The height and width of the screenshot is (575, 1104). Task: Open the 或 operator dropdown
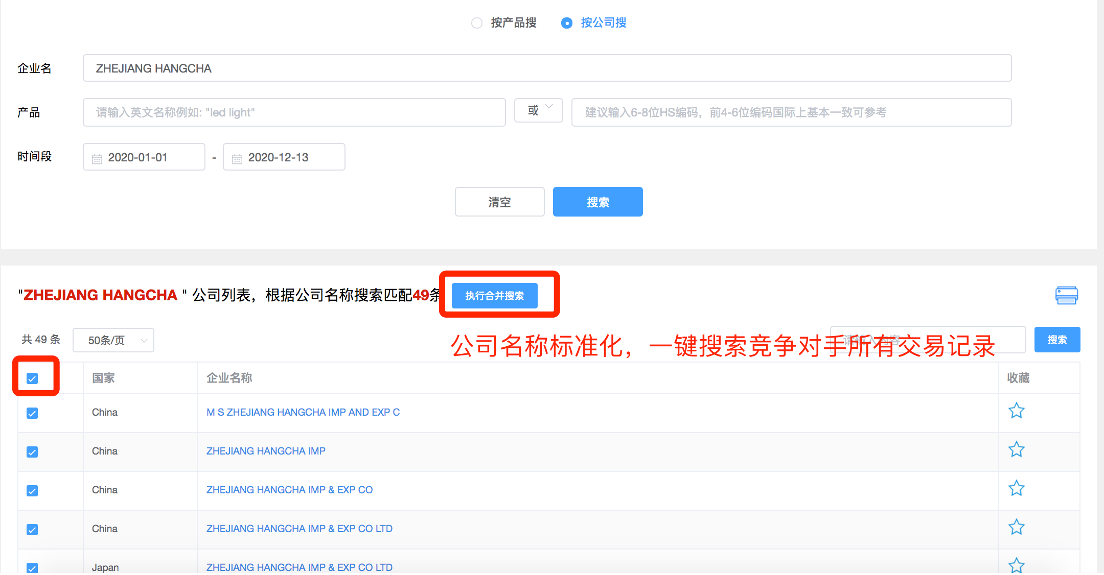(x=539, y=110)
